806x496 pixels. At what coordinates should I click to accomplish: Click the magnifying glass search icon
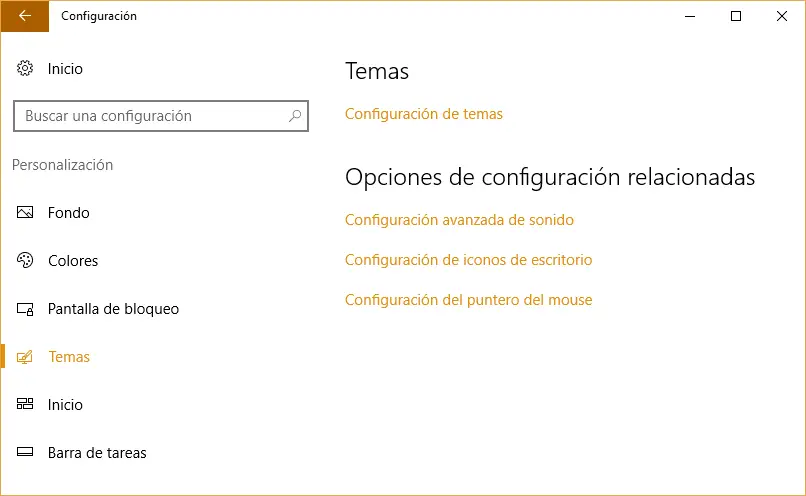coord(295,116)
